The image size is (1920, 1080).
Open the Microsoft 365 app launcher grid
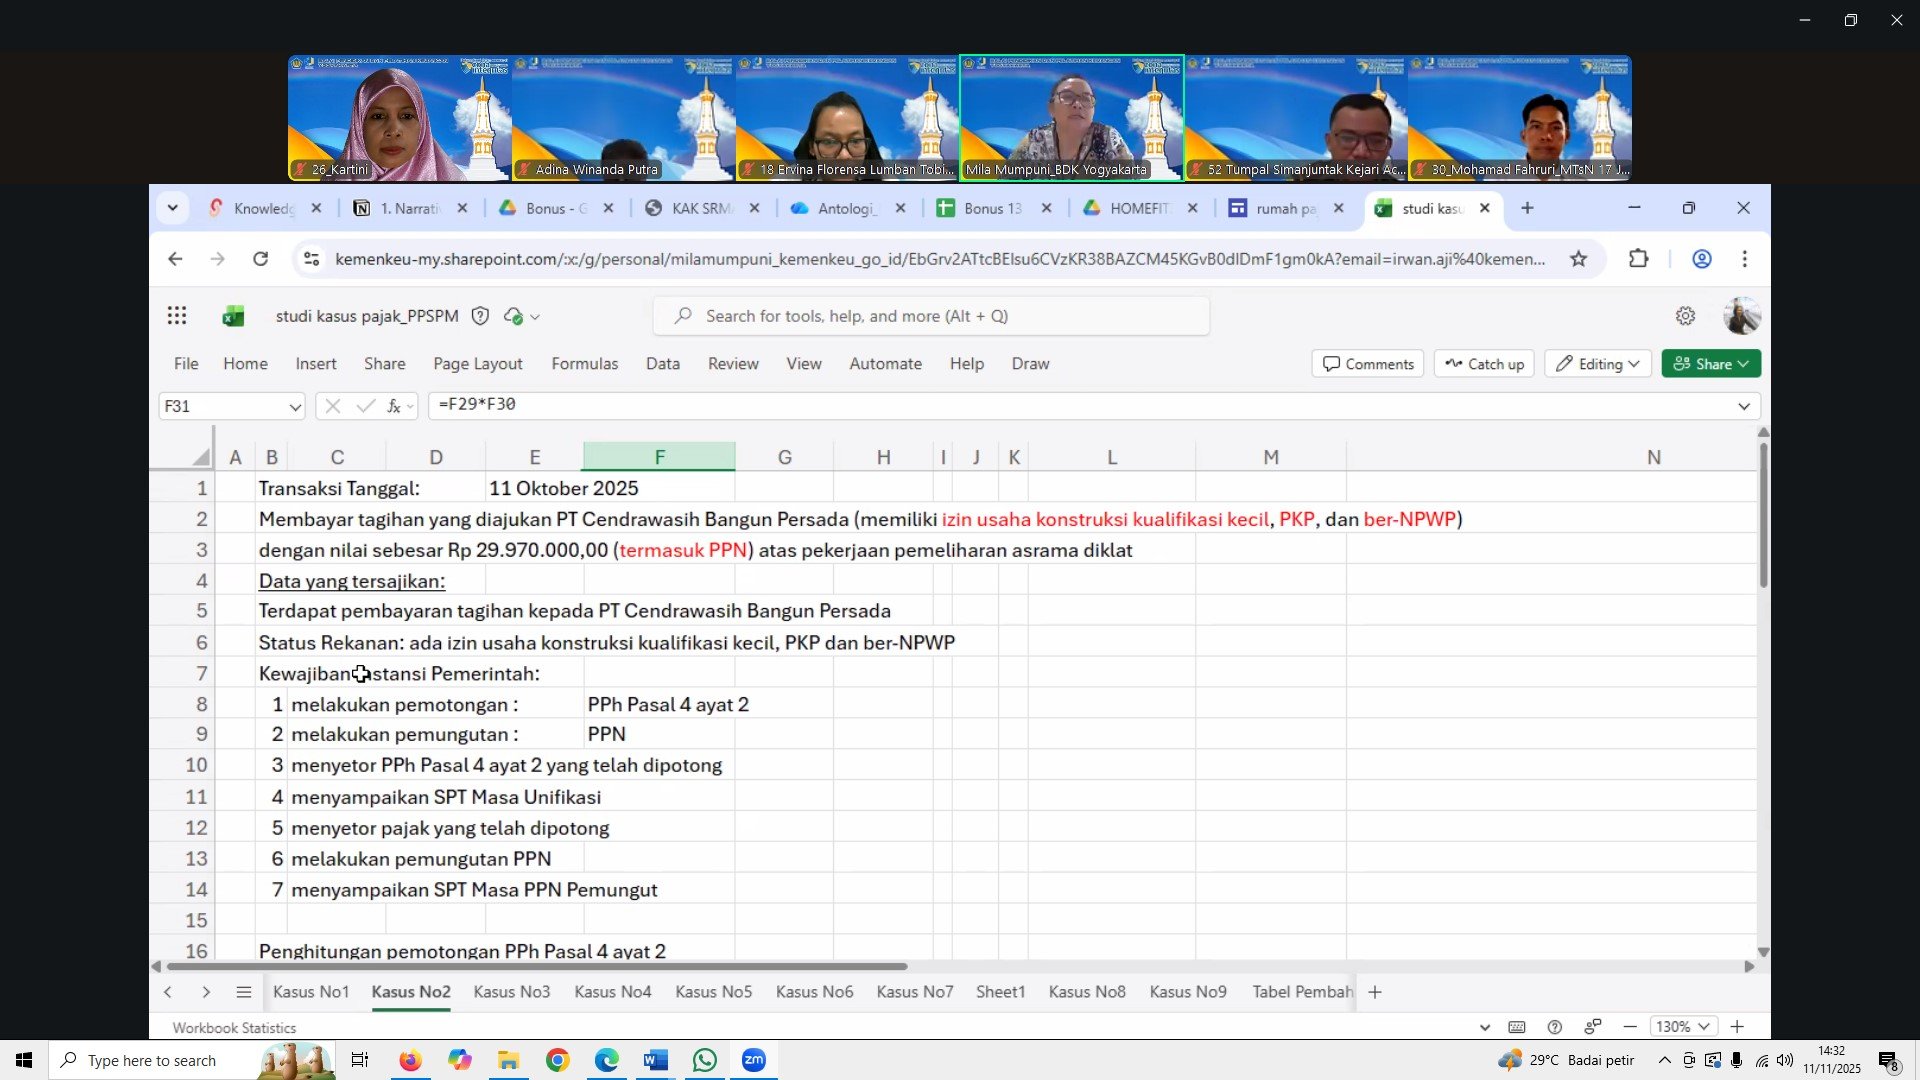(x=177, y=316)
